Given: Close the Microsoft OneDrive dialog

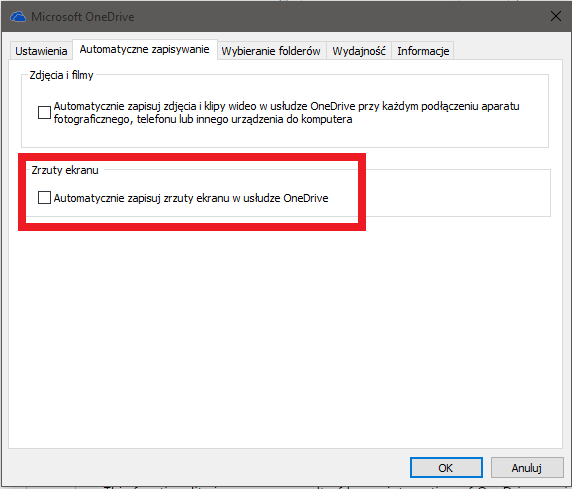Looking at the screenshot, I should click(556, 16).
